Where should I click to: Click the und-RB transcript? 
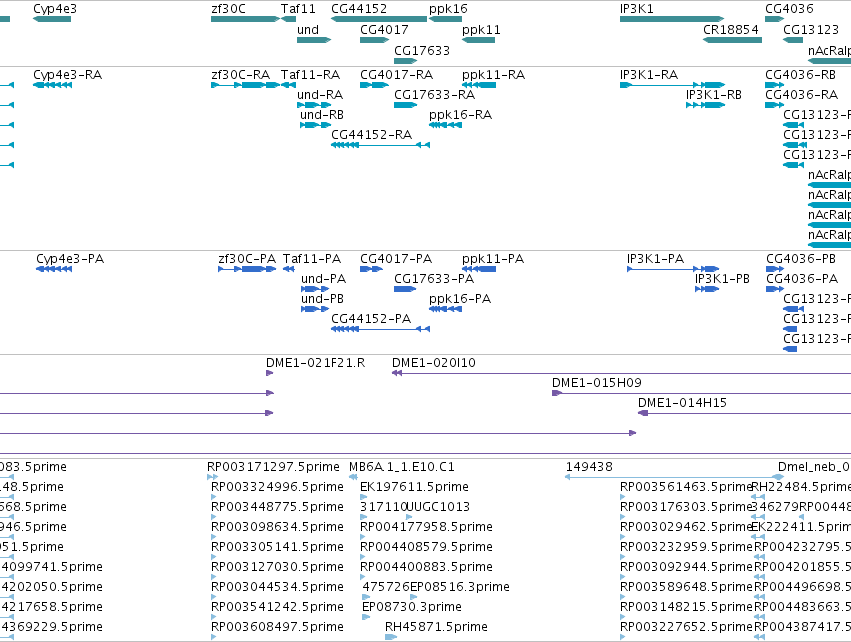(315, 125)
